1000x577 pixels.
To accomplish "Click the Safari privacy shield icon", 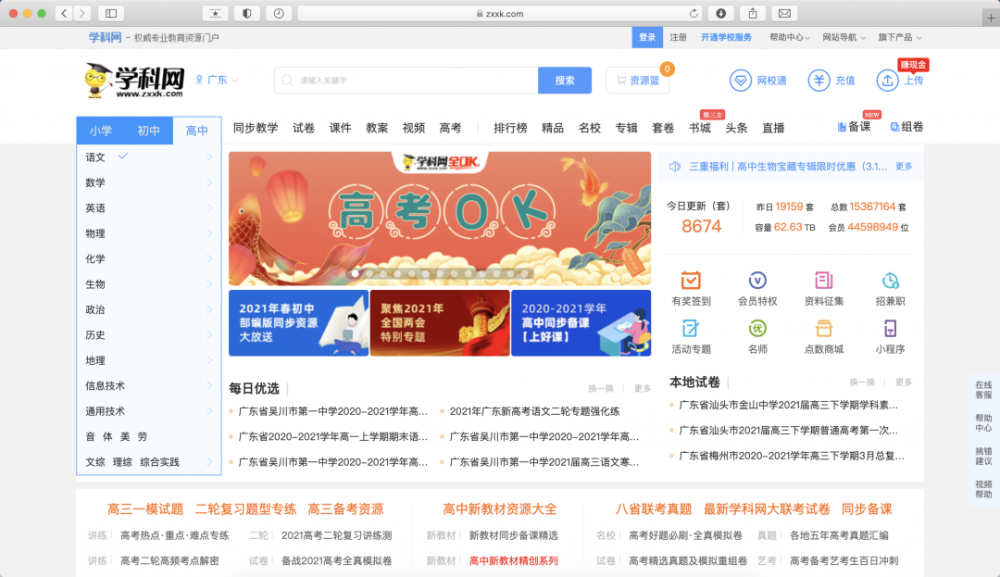I will point(247,13).
